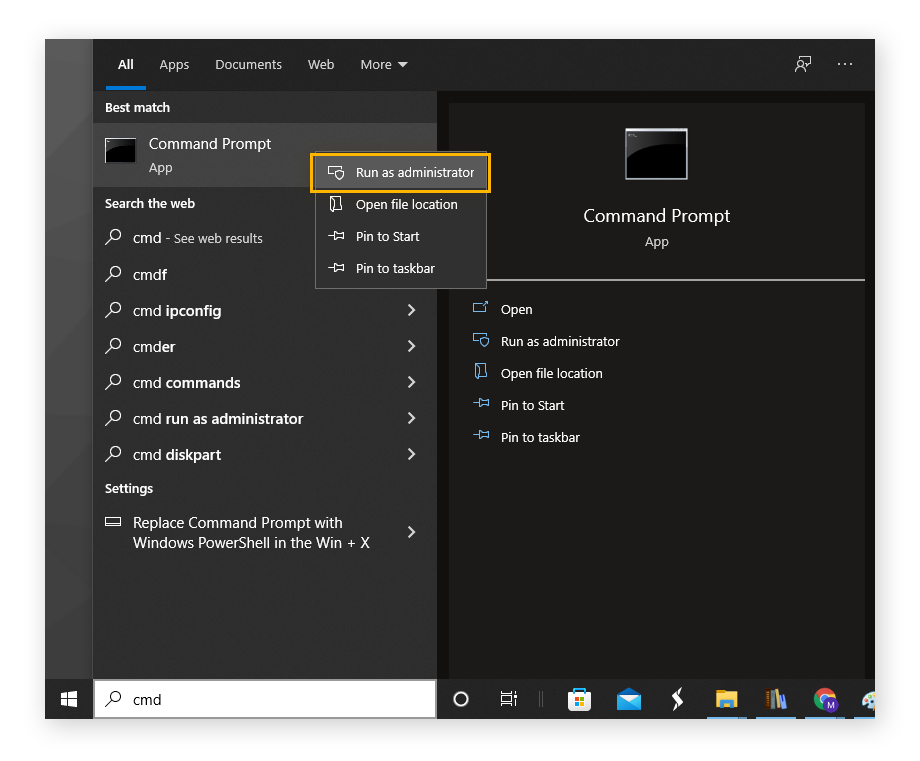Click inside the cmd search input field

(x=265, y=699)
